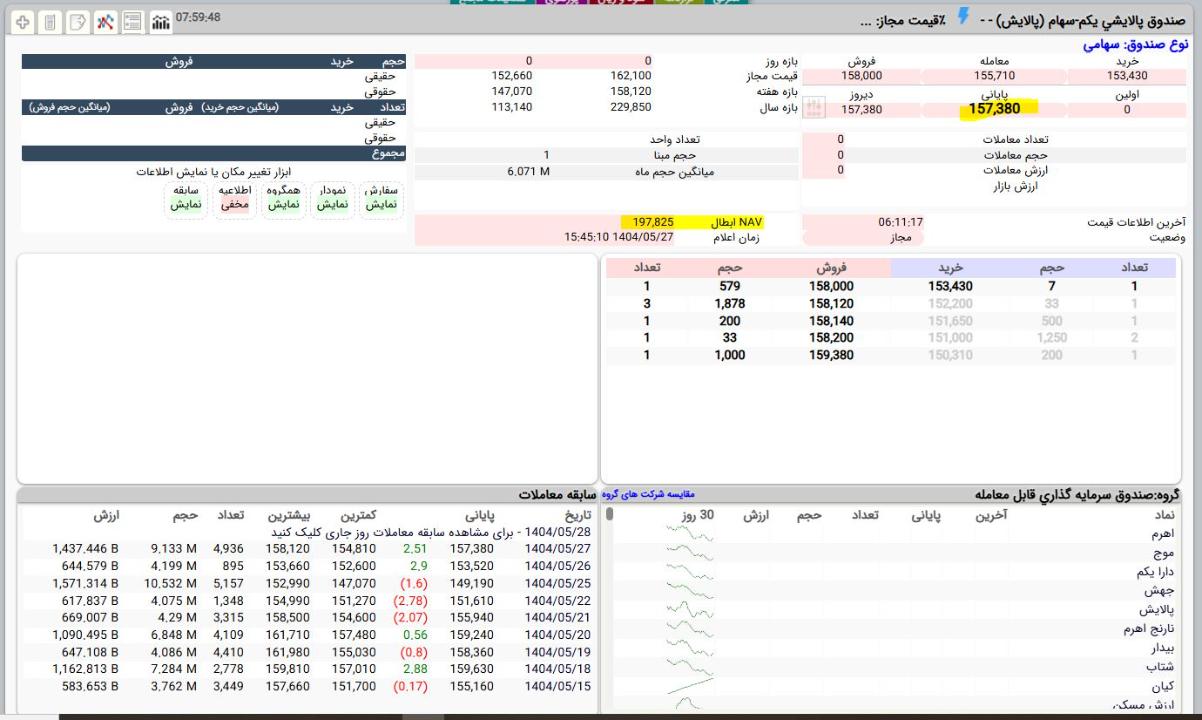Click the اهرم symbol in group list
The height and width of the screenshot is (720, 1202).
coord(1164,534)
